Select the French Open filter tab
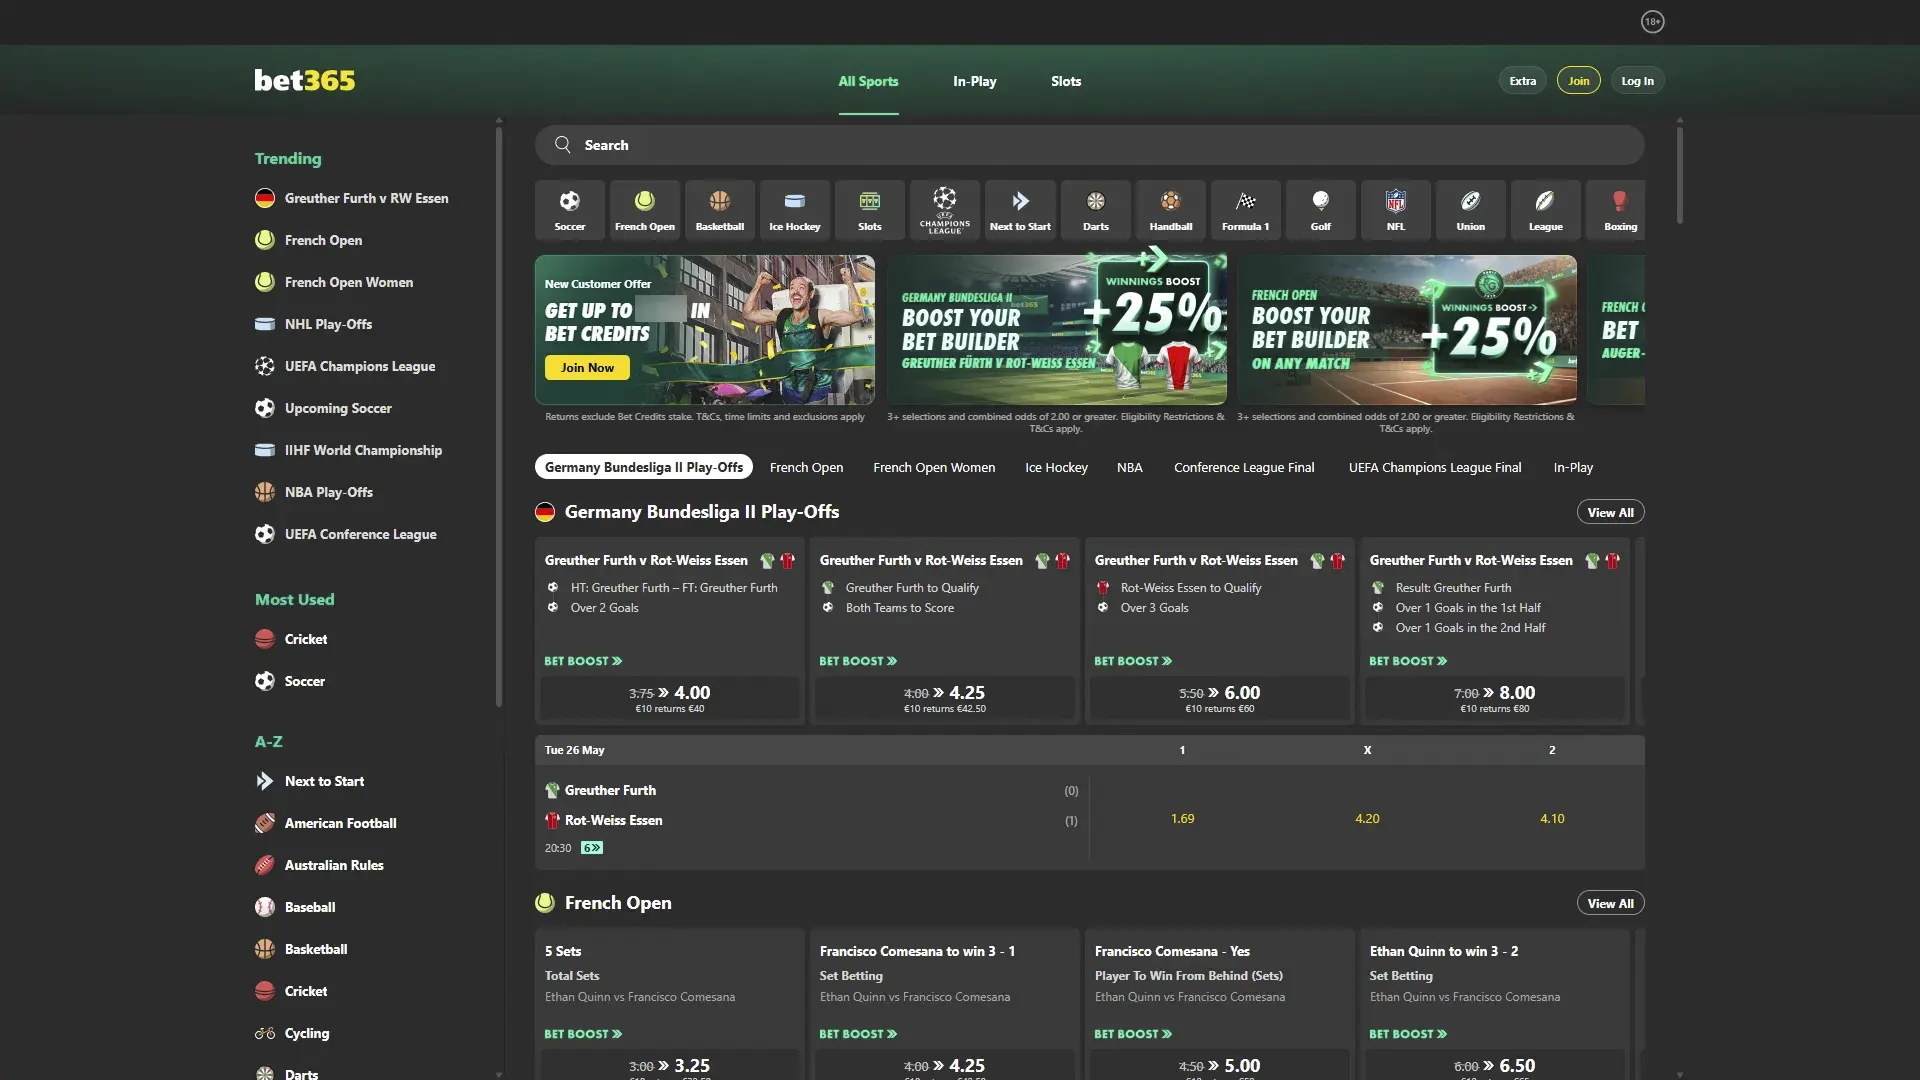 (806, 467)
